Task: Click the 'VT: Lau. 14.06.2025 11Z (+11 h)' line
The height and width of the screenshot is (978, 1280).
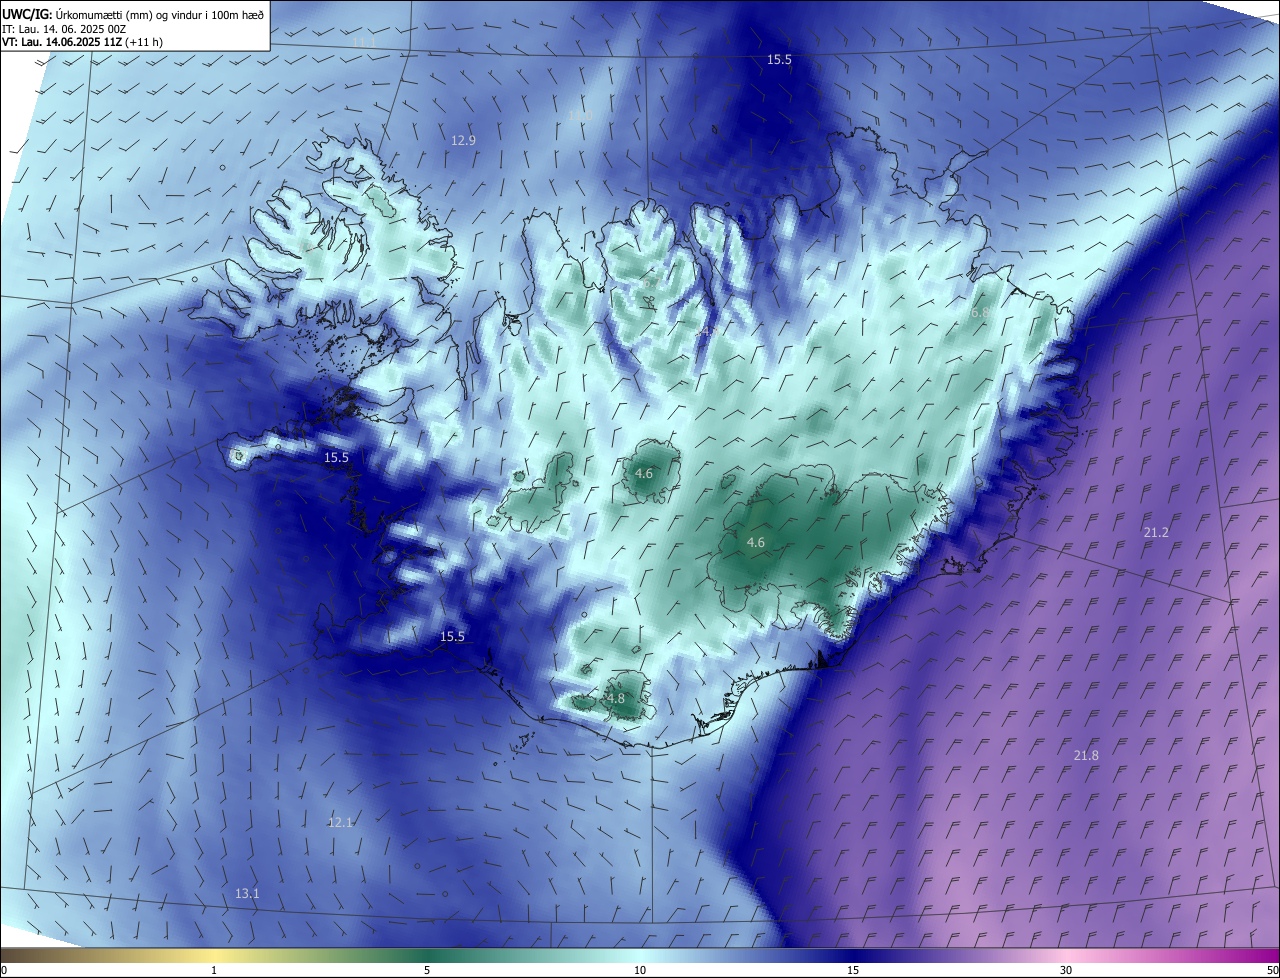Action: click(x=82, y=42)
